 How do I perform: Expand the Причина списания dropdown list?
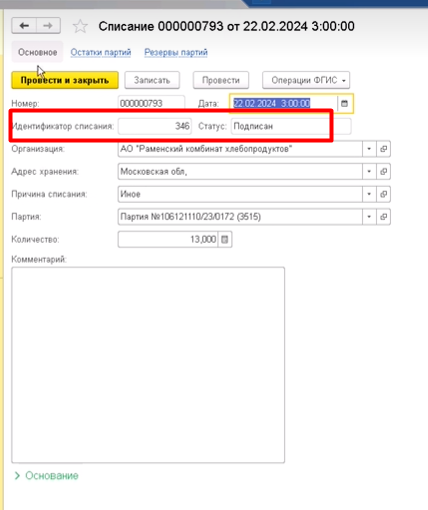coord(369,194)
